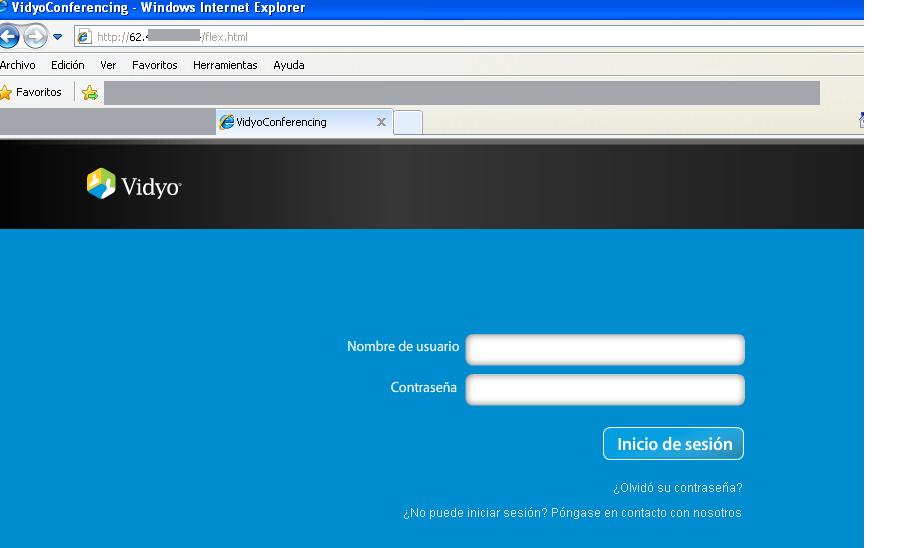Click the browser Forward arrow button
The height and width of the screenshot is (548, 906).
(35, 37)
